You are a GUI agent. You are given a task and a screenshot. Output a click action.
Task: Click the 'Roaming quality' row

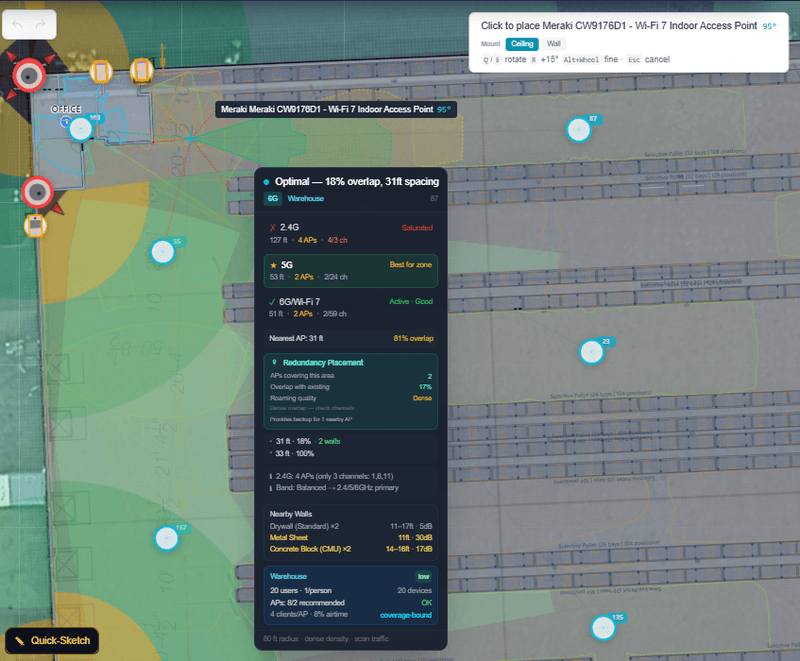click(x=351, y=398)
